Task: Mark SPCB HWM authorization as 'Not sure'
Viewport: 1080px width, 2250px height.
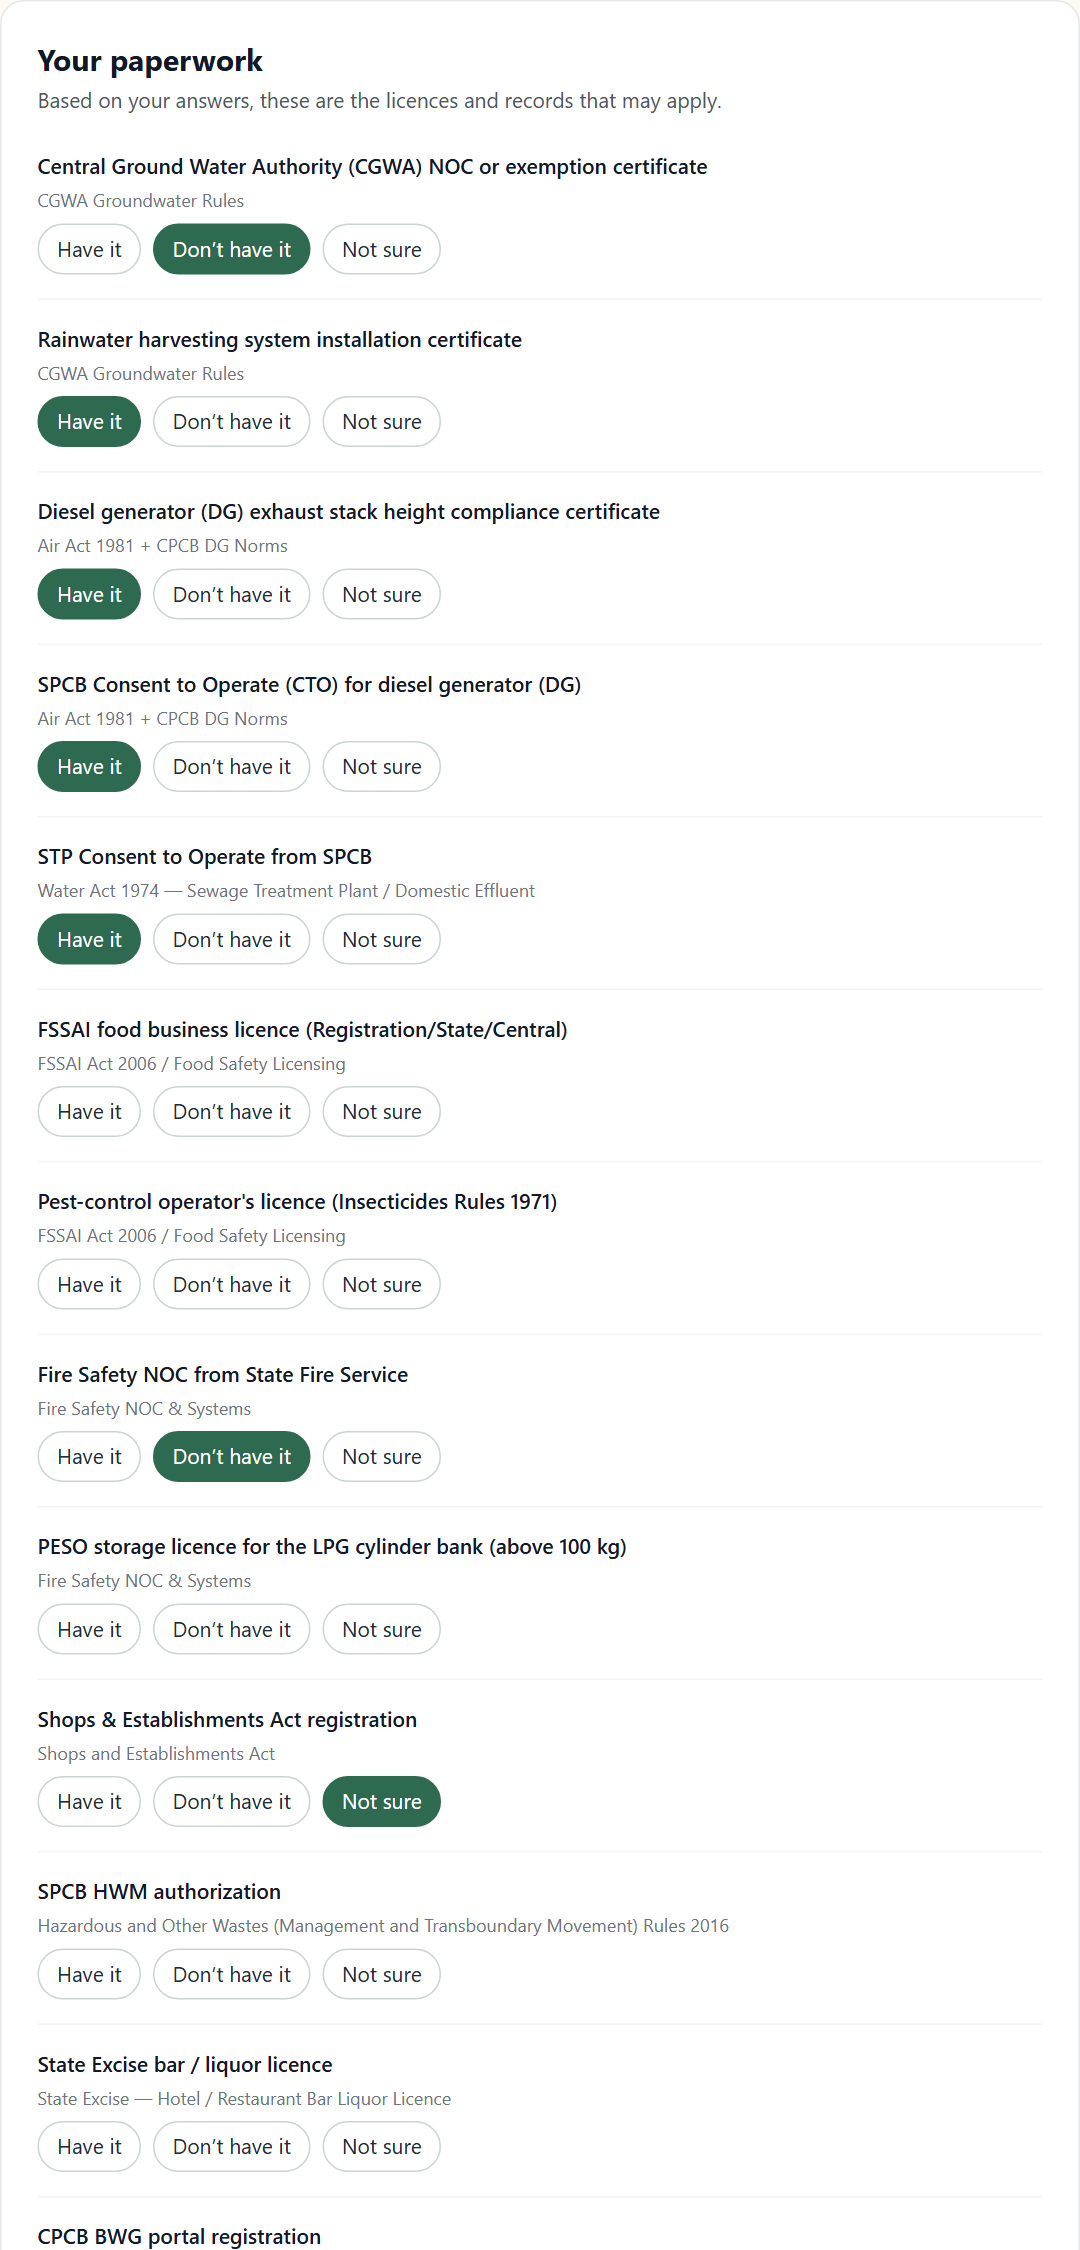Action: tap(381, 1974)
